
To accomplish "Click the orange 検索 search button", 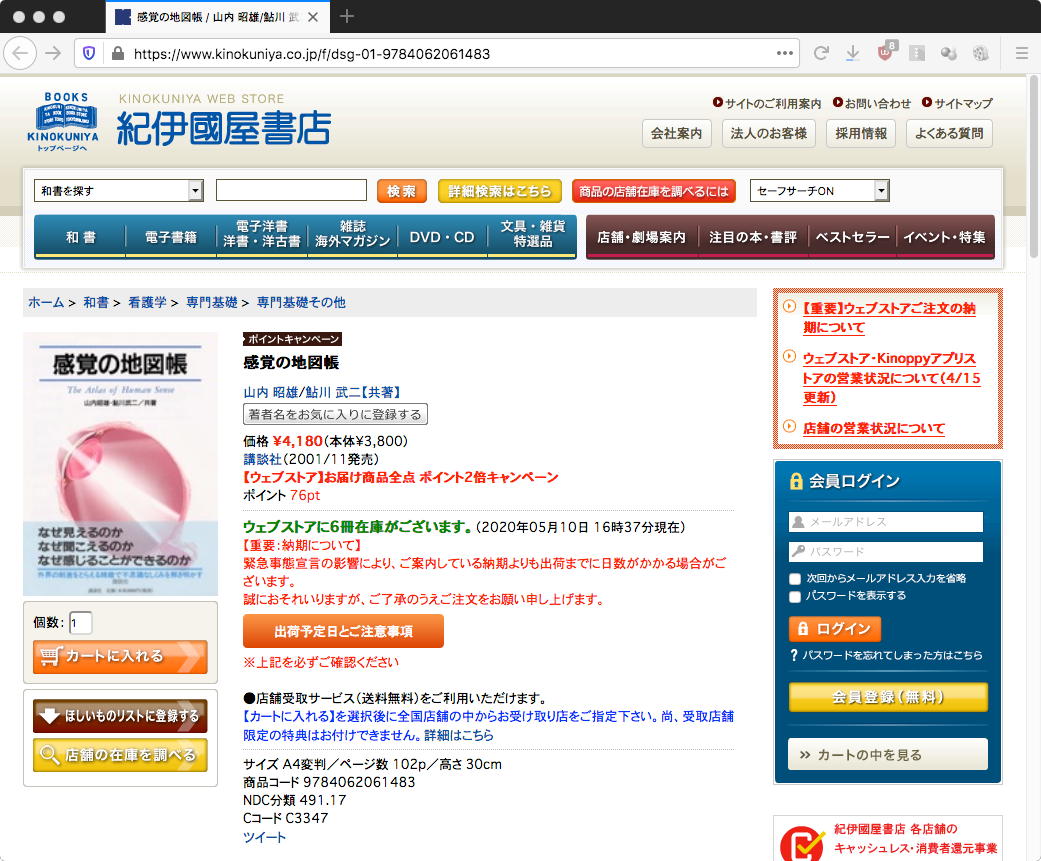I will pyautogui.click(x=402, y=191).
